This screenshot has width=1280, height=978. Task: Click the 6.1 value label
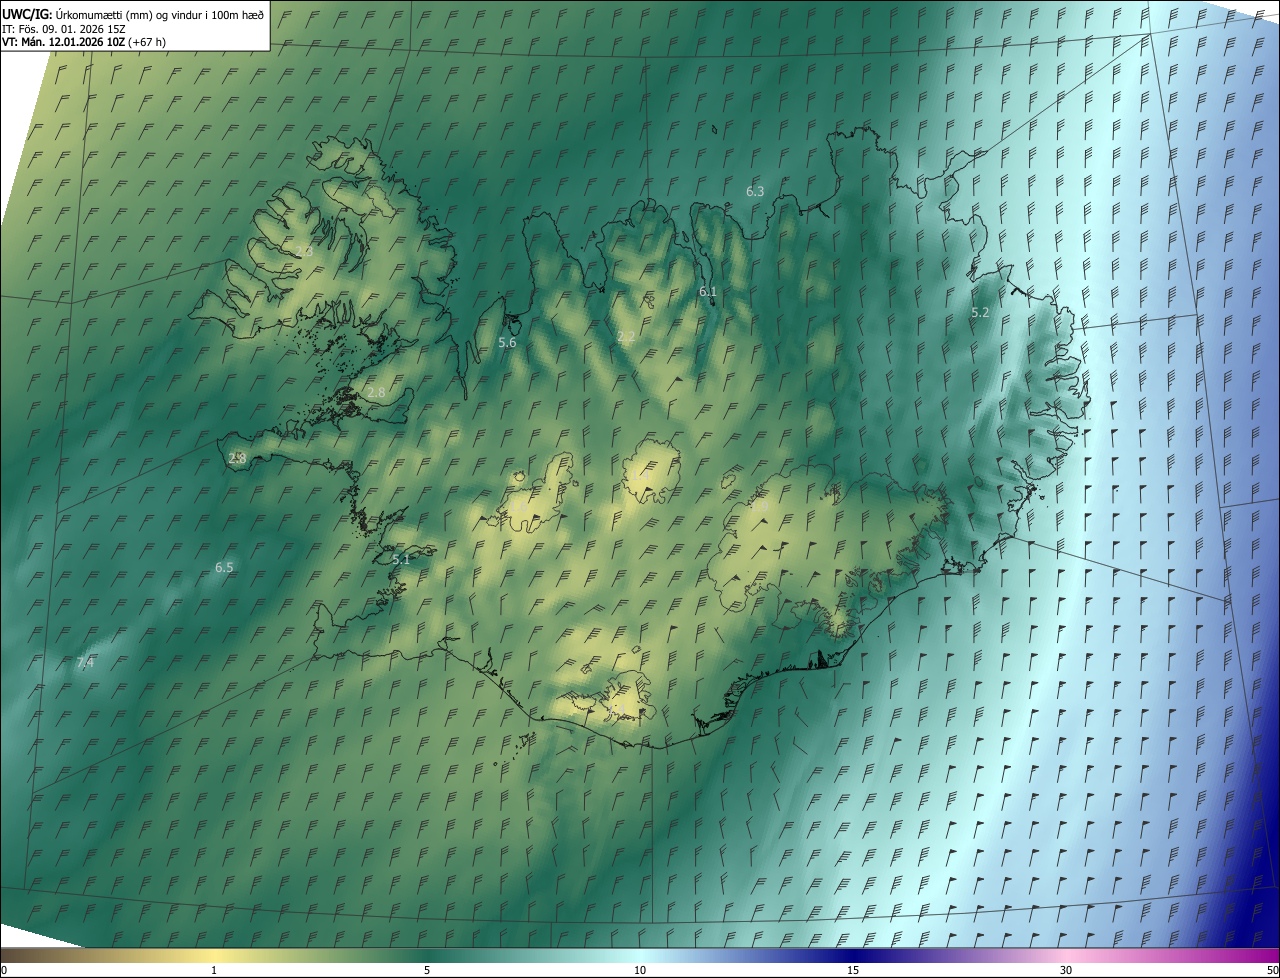tap(708, 292)
